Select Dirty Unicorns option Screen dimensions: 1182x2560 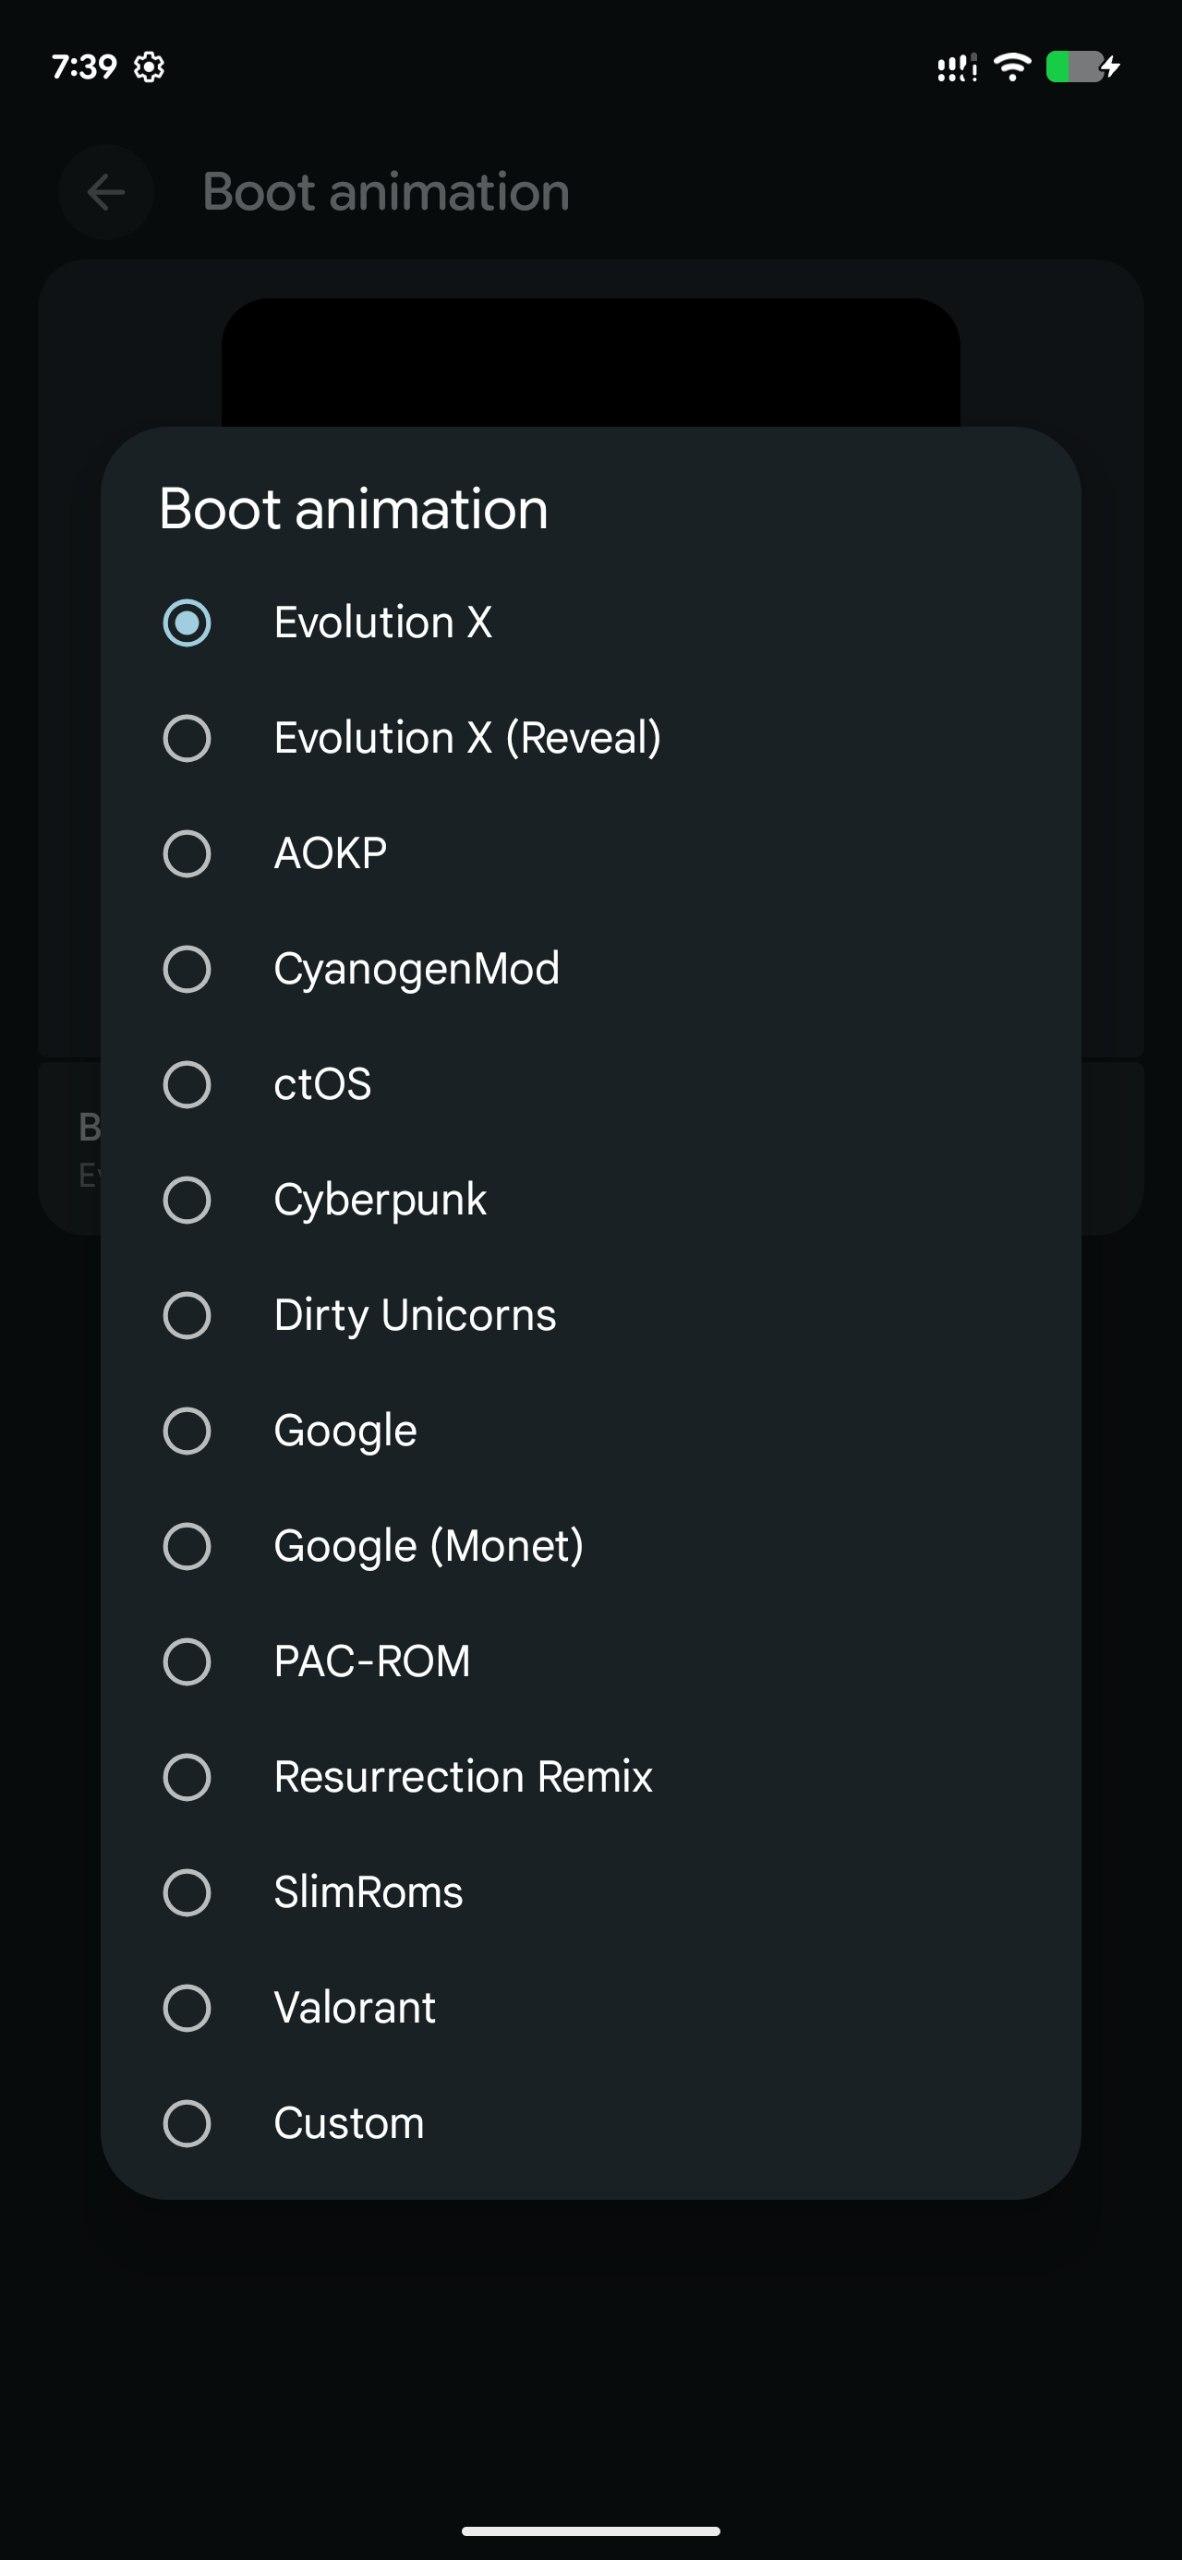(187, 1315)
